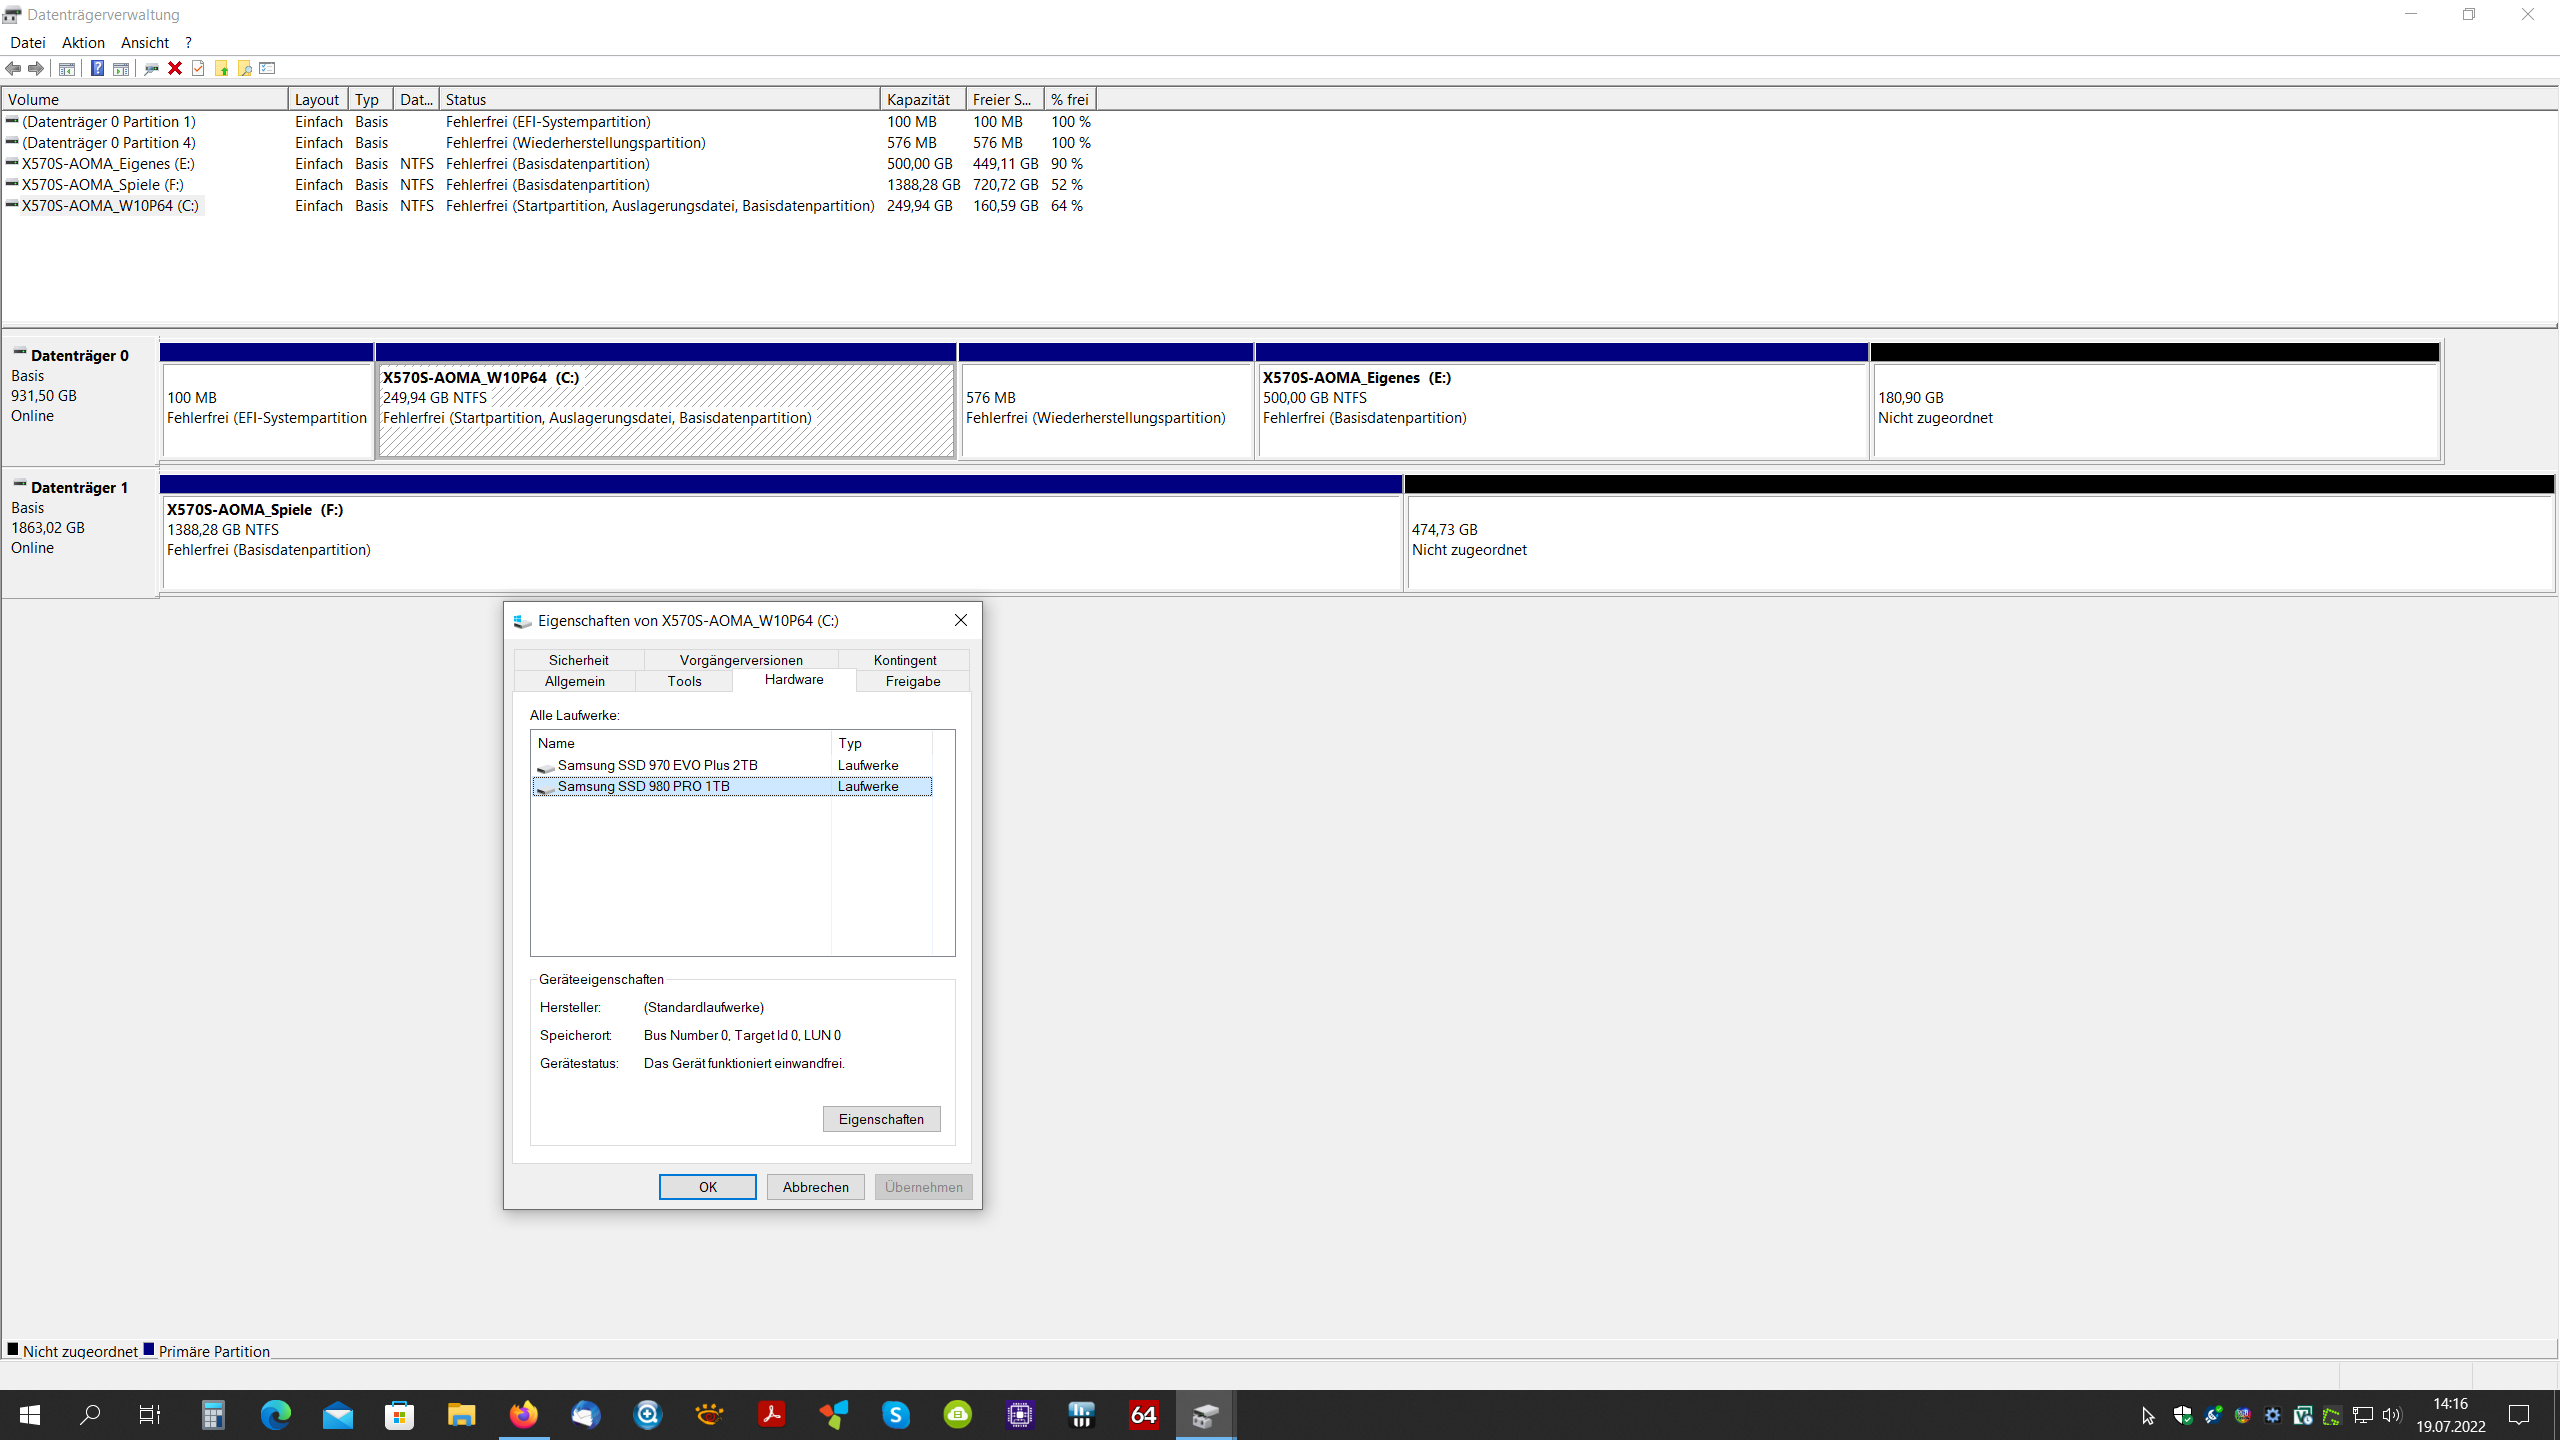Open the Ansicht menu
Screen dimensions: 2560x1440
point(144,42)
